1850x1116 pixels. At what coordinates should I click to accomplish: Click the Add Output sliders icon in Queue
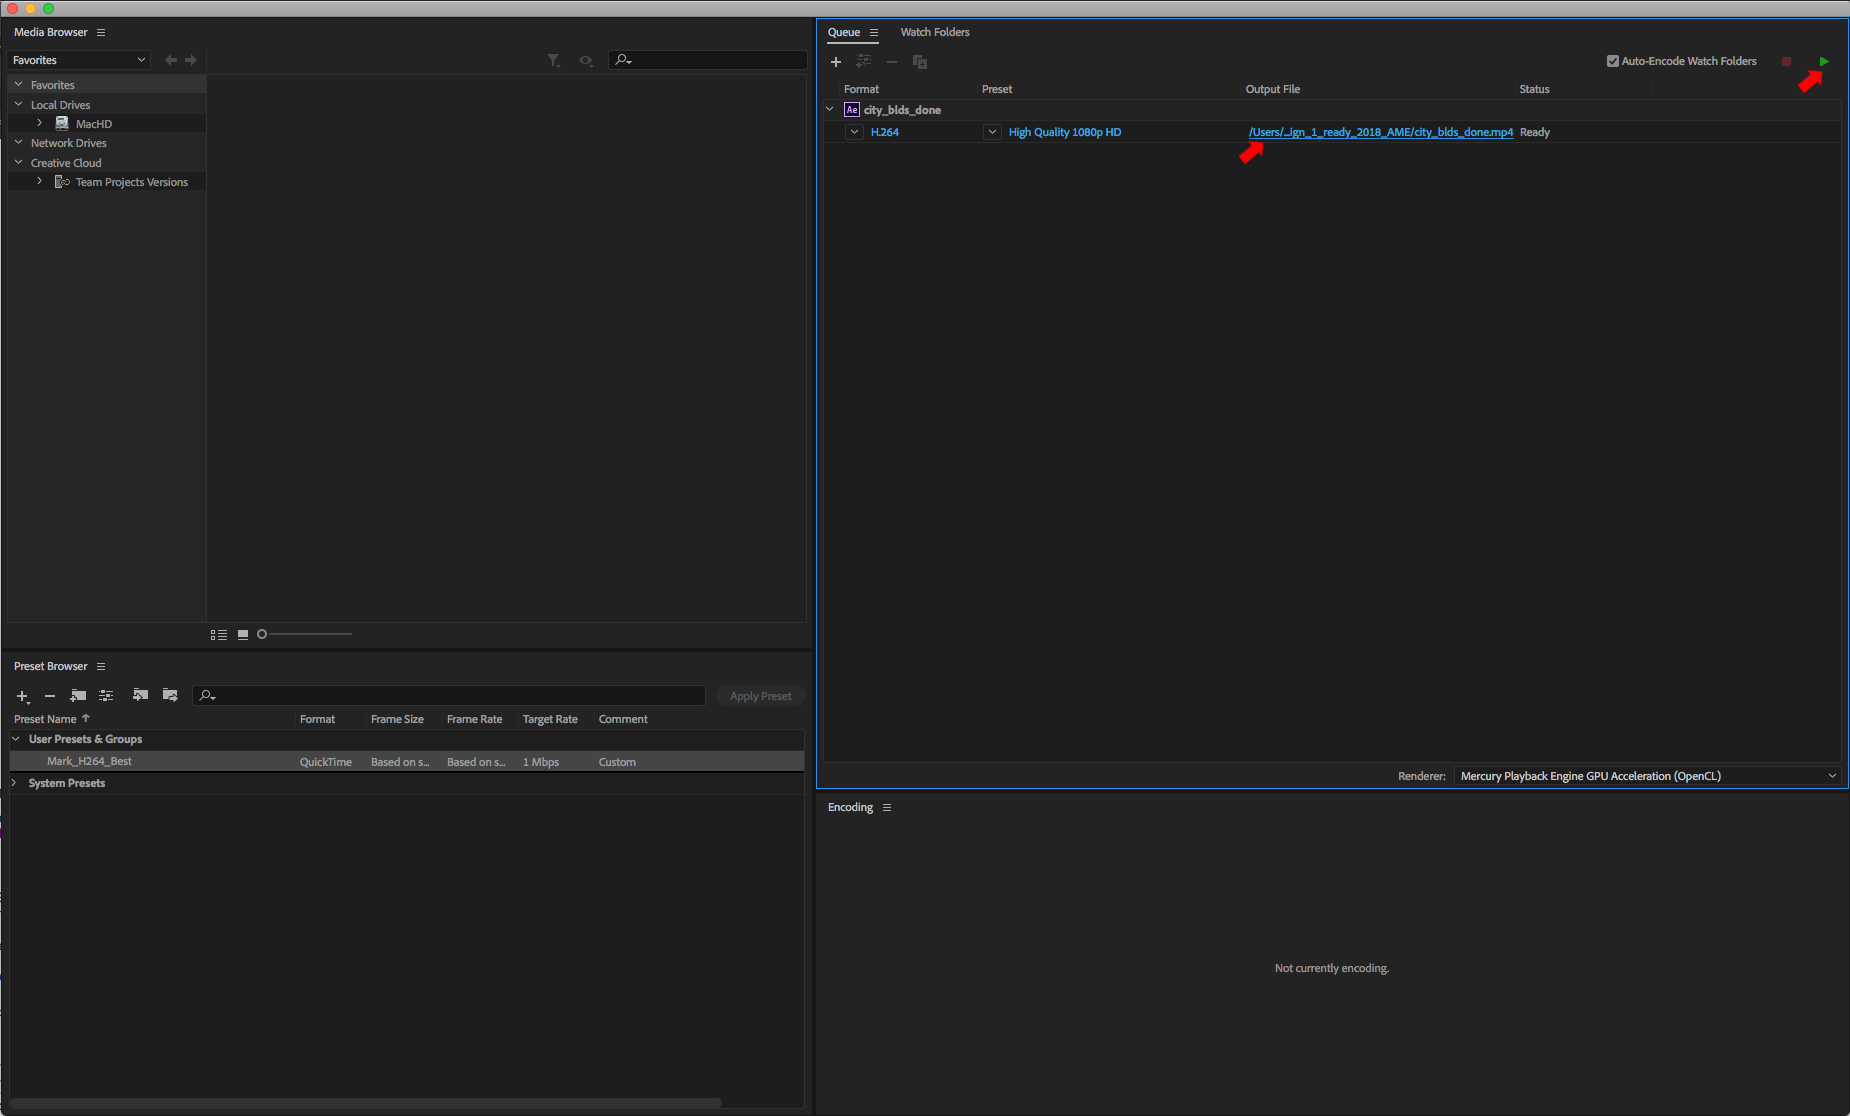[864, 62]
